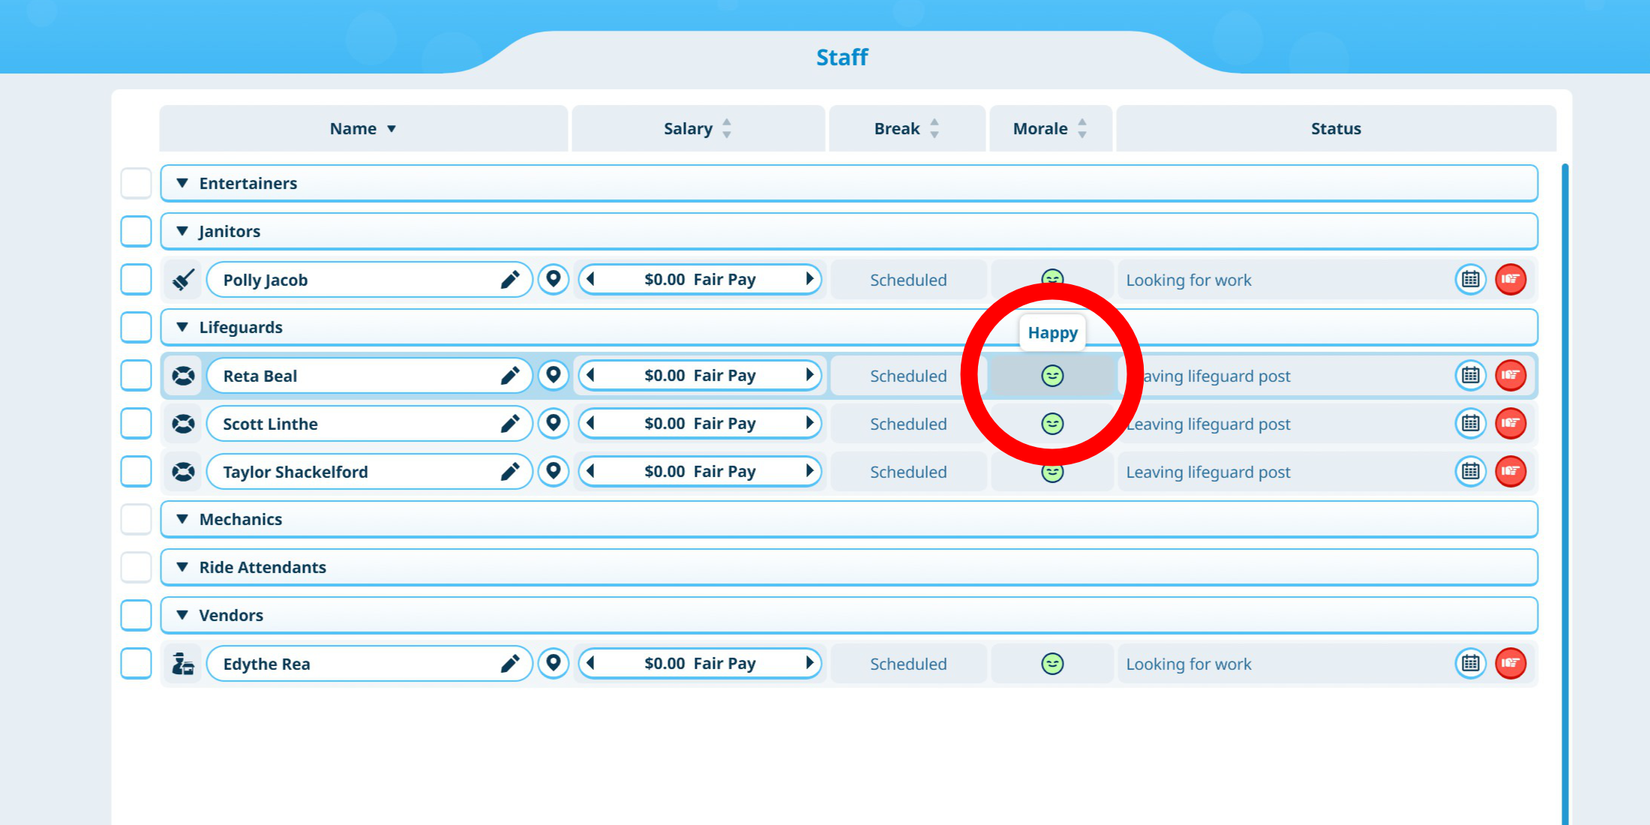Click the Scheduled break button for Polly Jacob
Image resolution: width=1650 pixels, height=825 pixels.
point(908,280)
